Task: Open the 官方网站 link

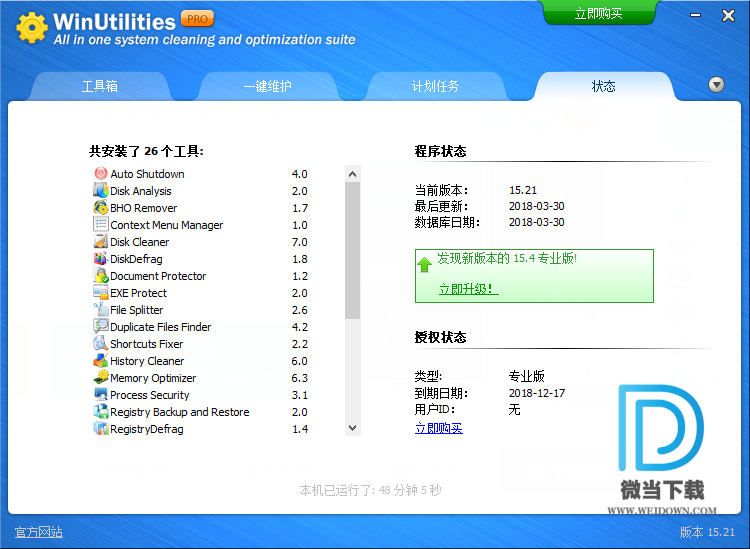Action: (x=39, y=532)
